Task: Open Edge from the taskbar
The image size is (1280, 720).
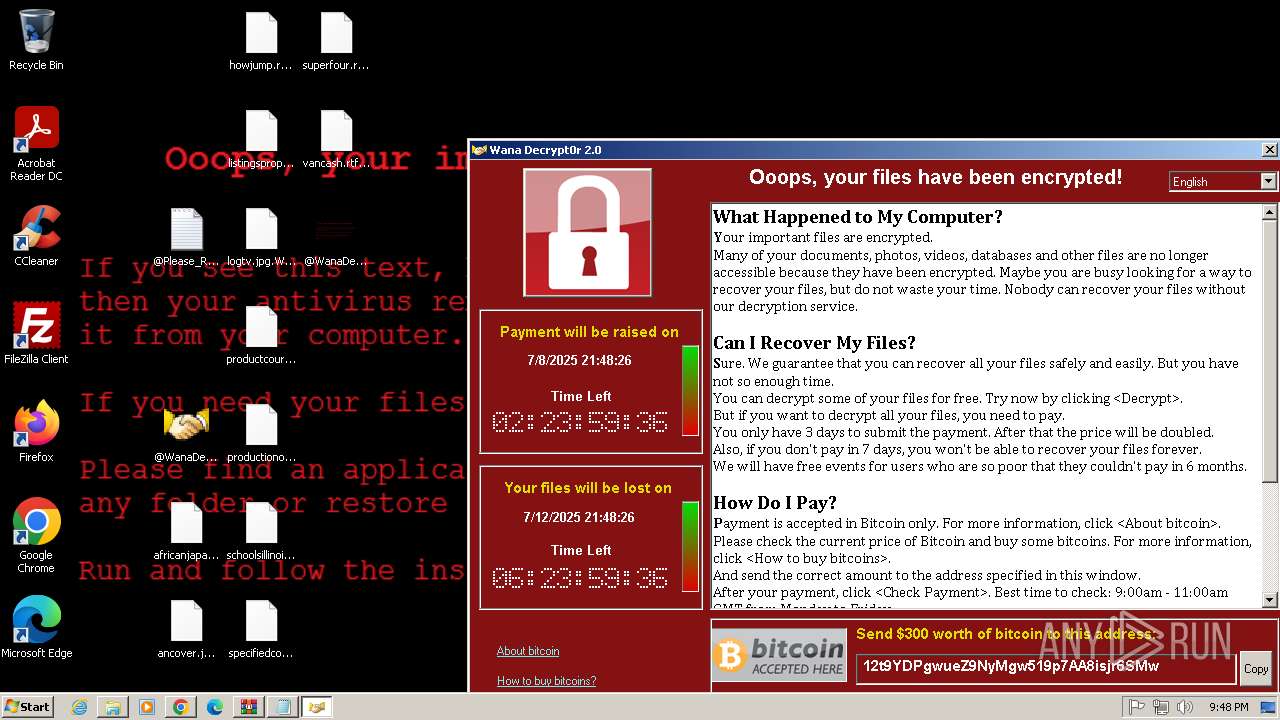Action: tap(215, 707)
